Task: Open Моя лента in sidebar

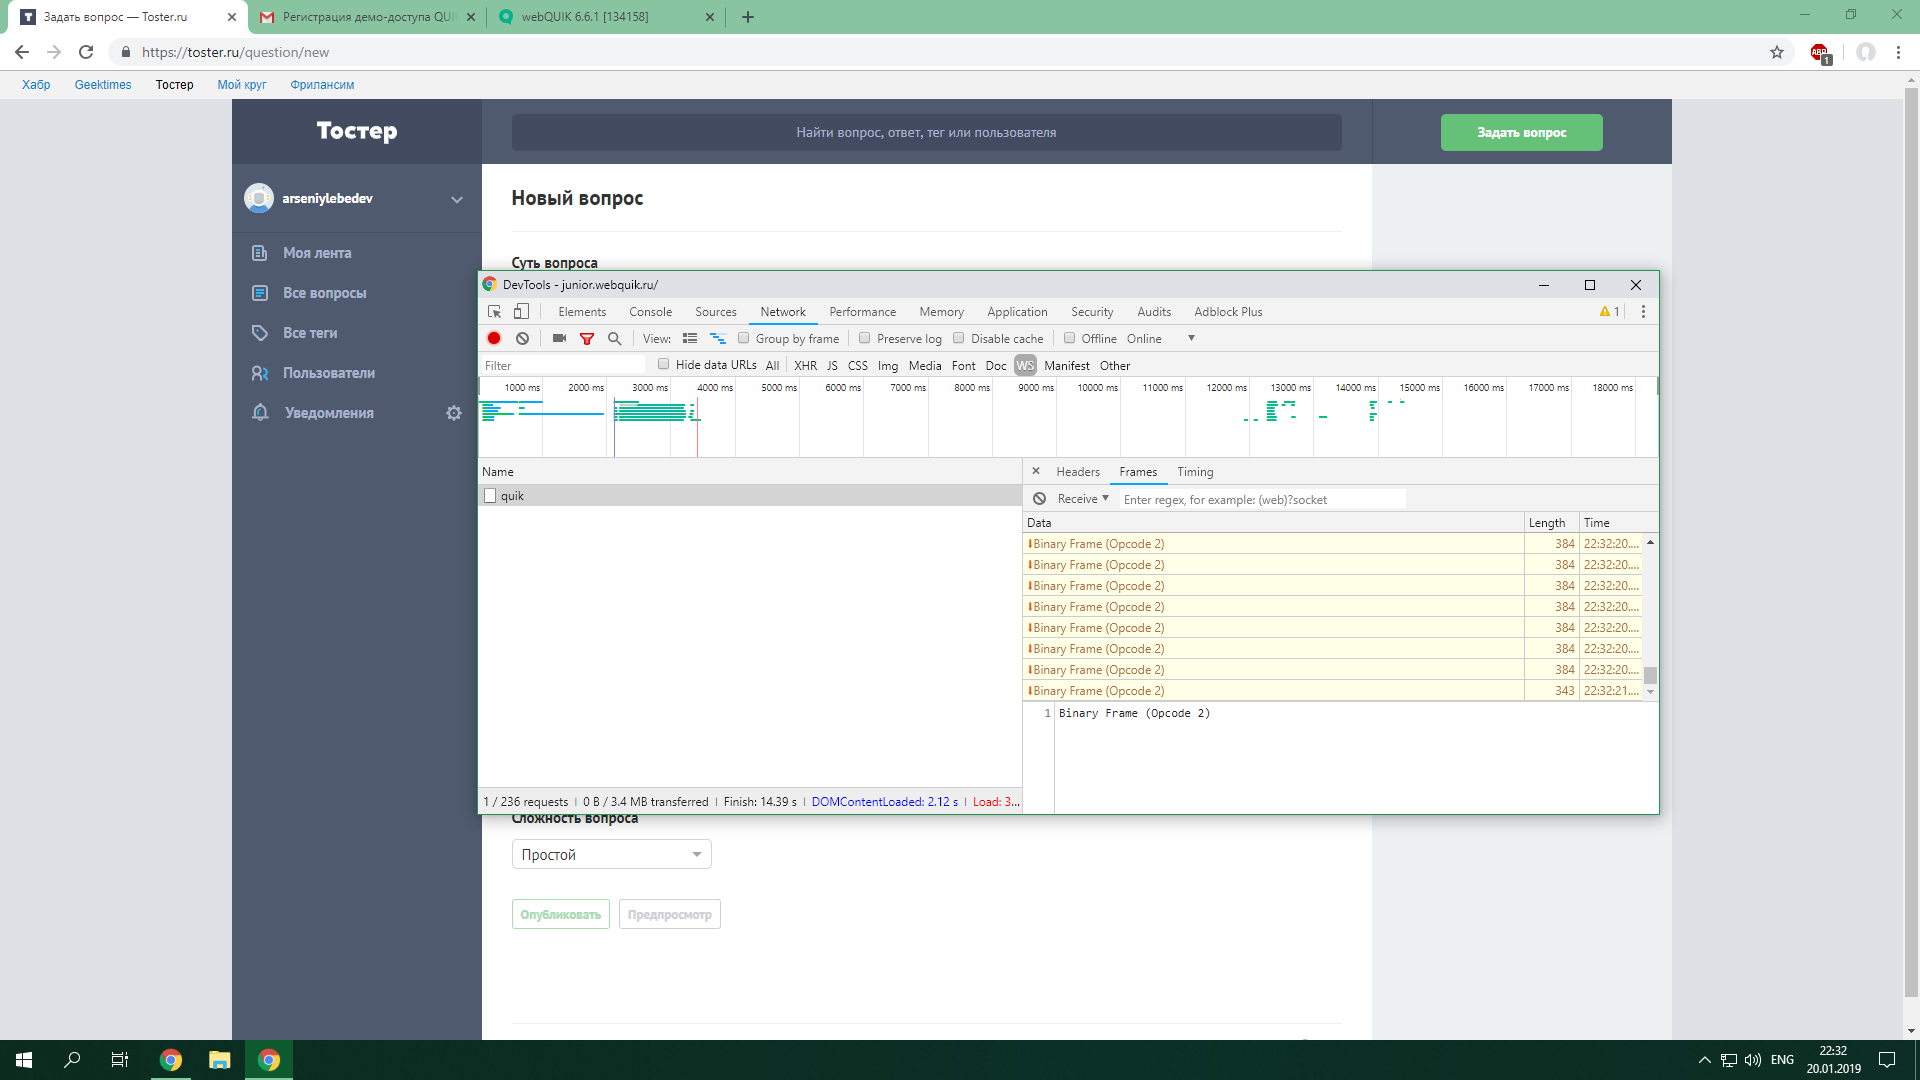Action: tap(317, 253)
